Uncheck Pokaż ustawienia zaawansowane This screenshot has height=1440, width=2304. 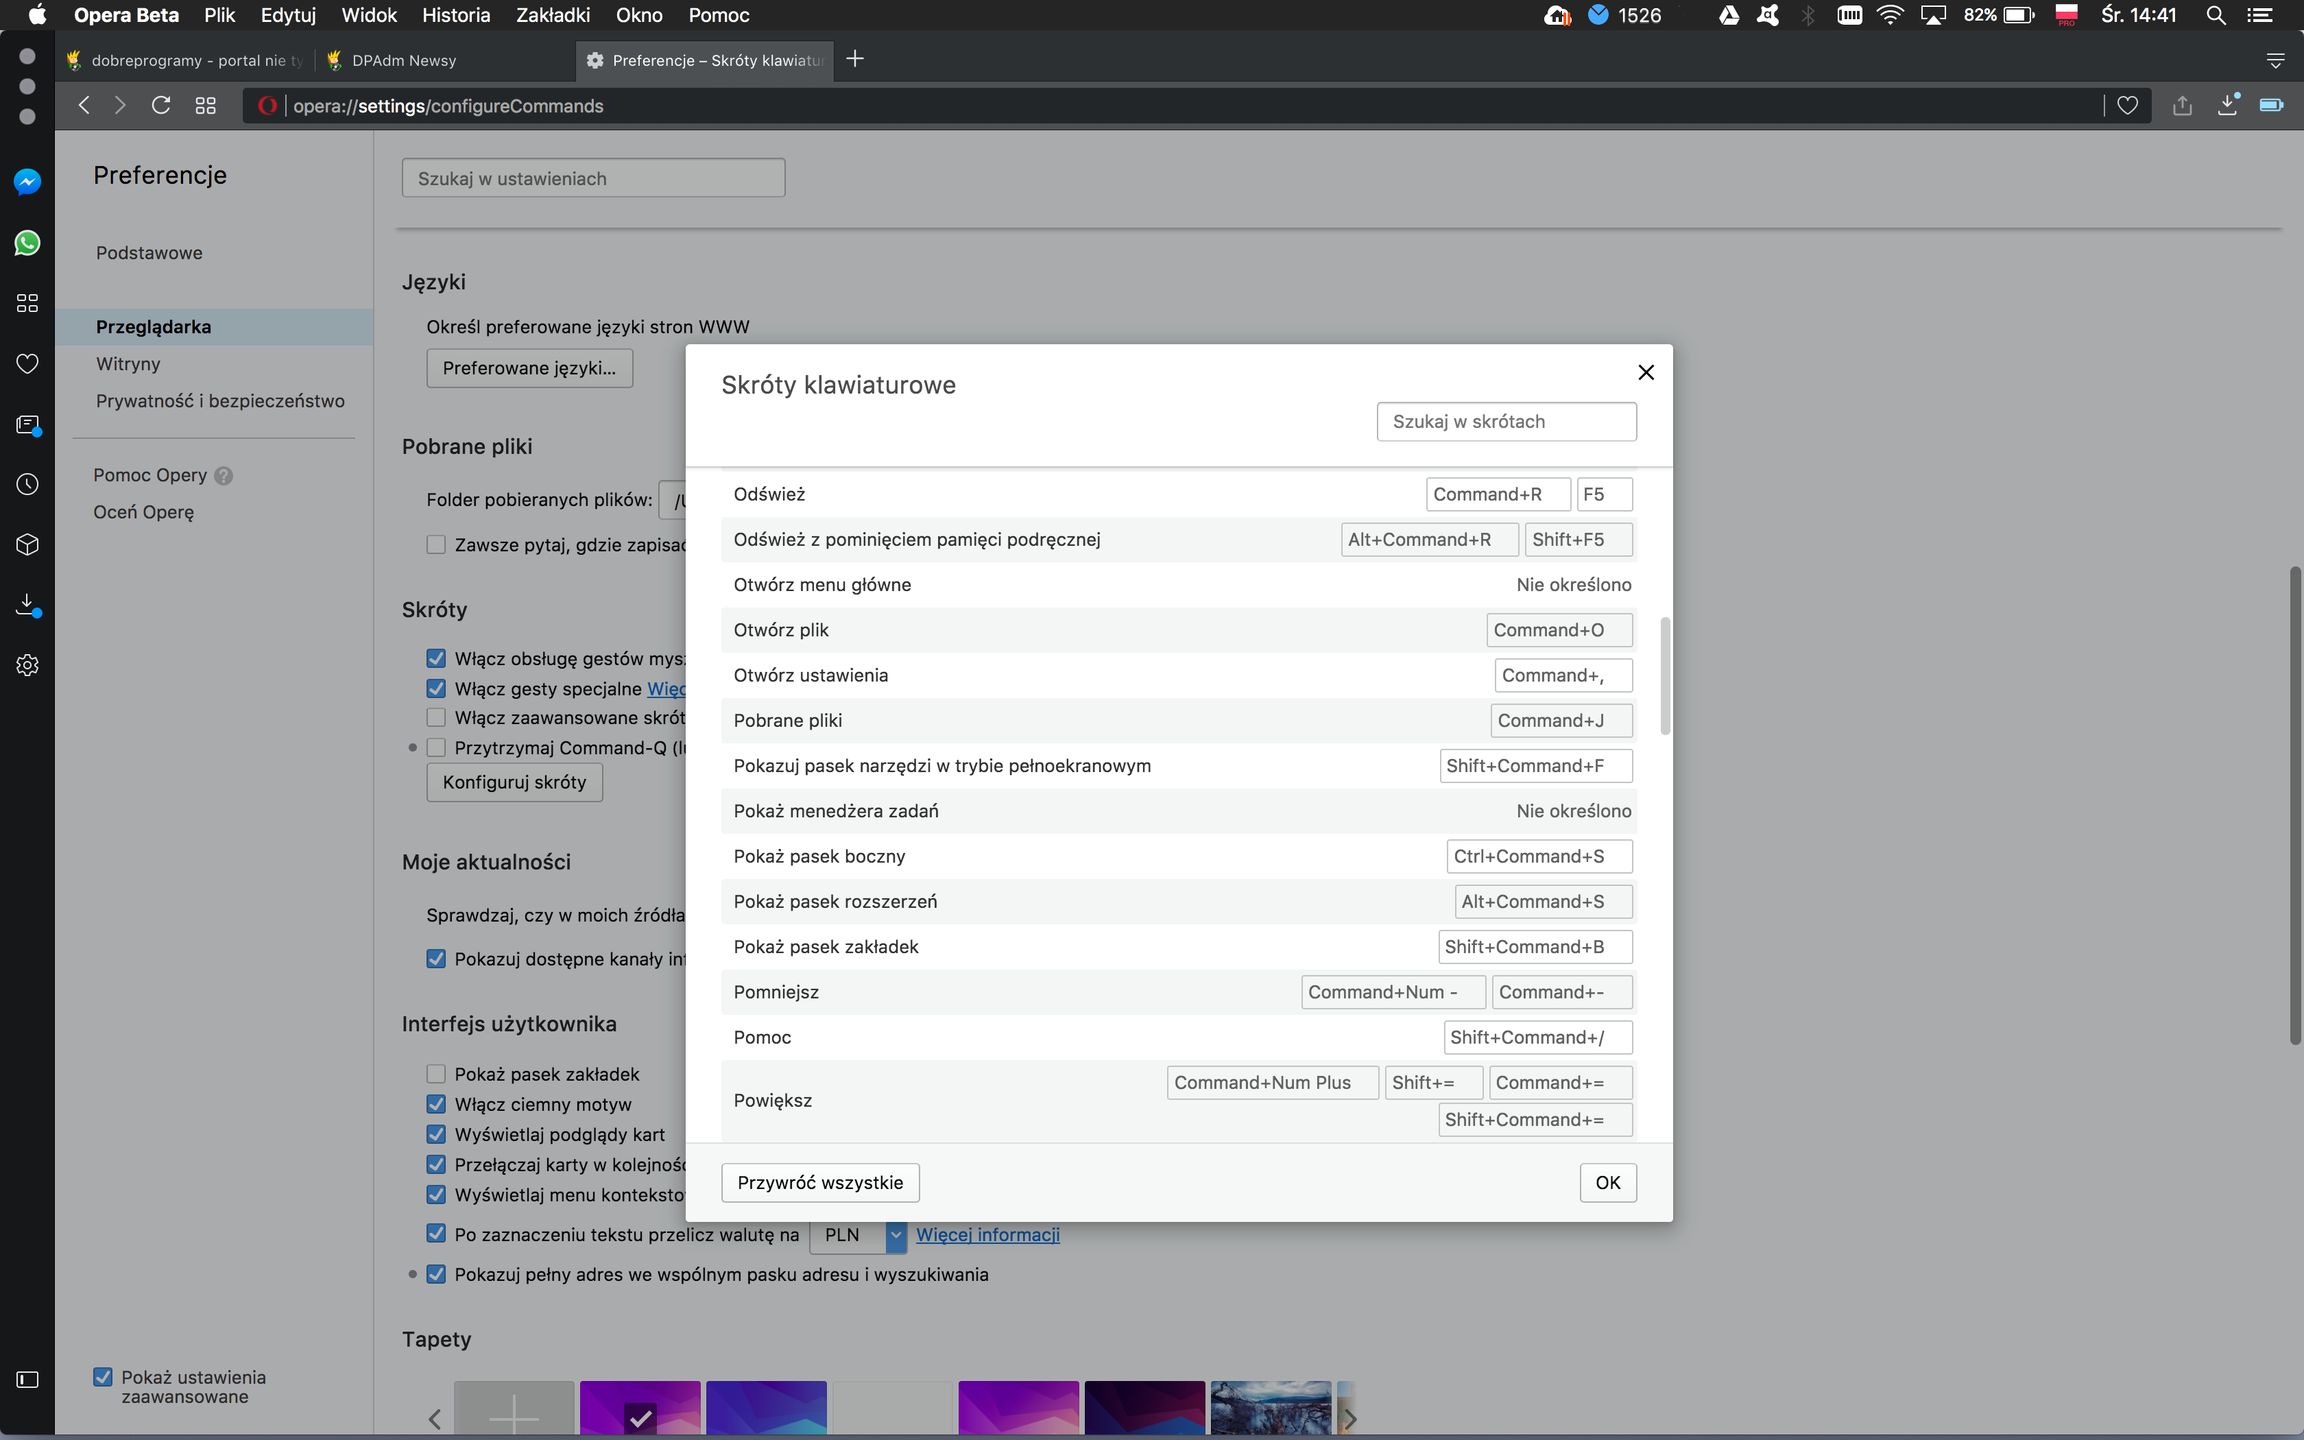103,1377
